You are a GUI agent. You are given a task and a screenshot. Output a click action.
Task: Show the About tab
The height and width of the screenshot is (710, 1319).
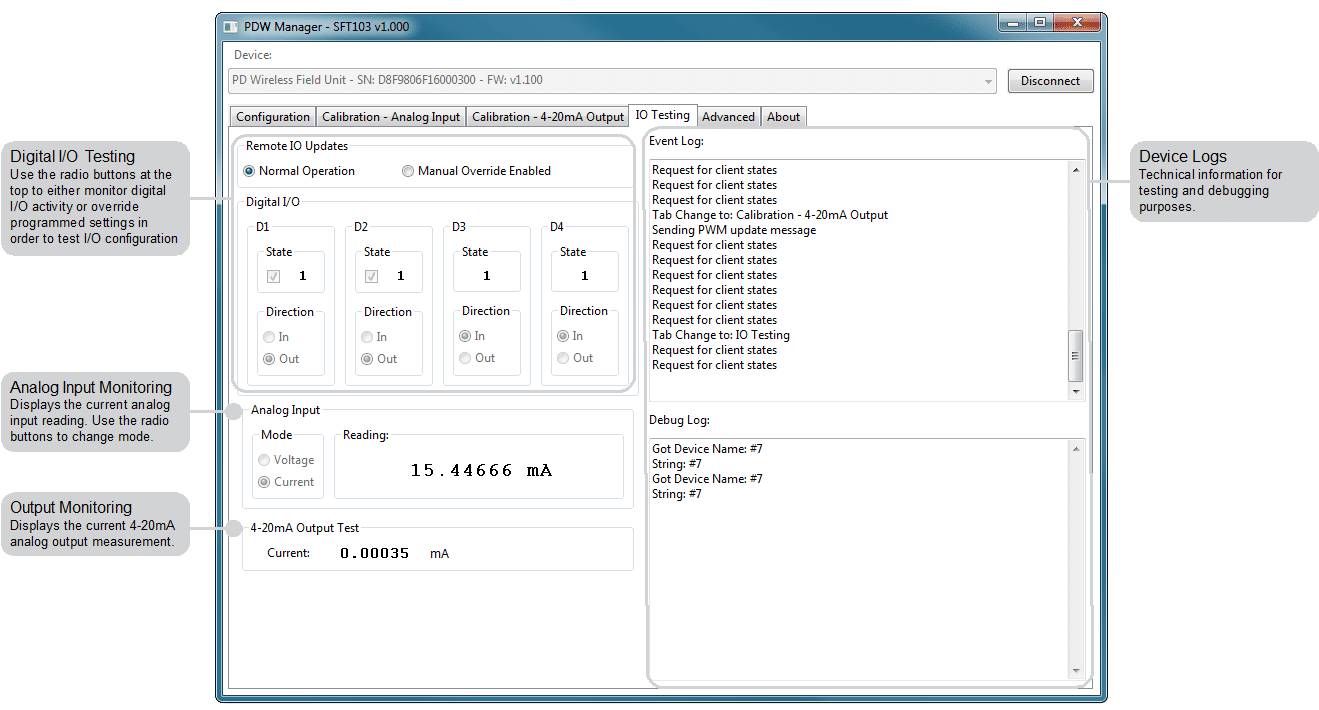click(x=783, y=117)
